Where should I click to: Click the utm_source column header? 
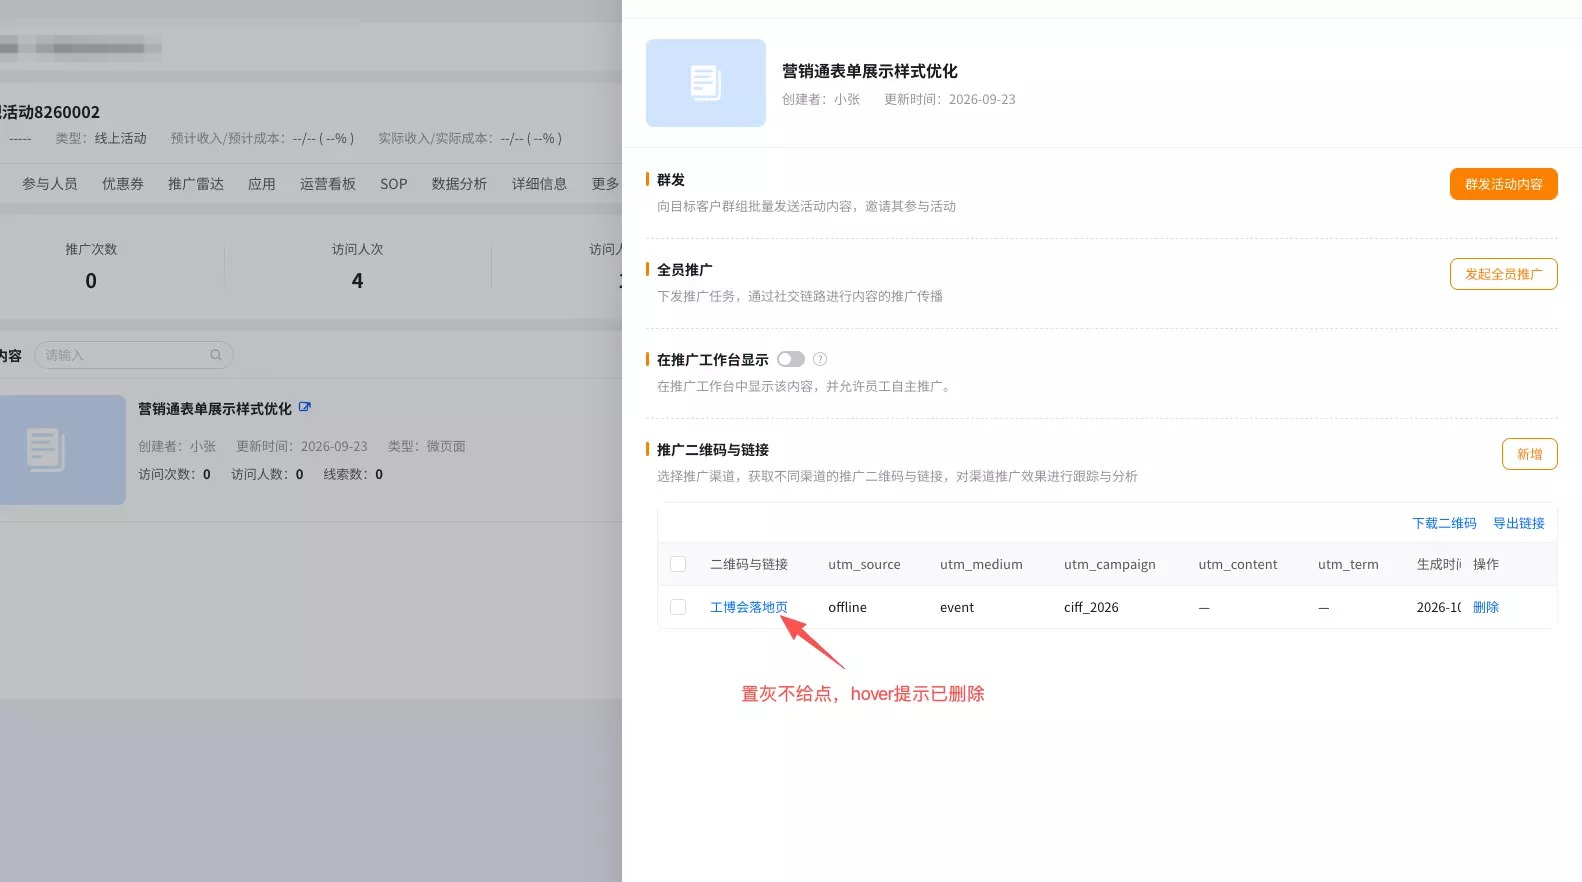864,564
